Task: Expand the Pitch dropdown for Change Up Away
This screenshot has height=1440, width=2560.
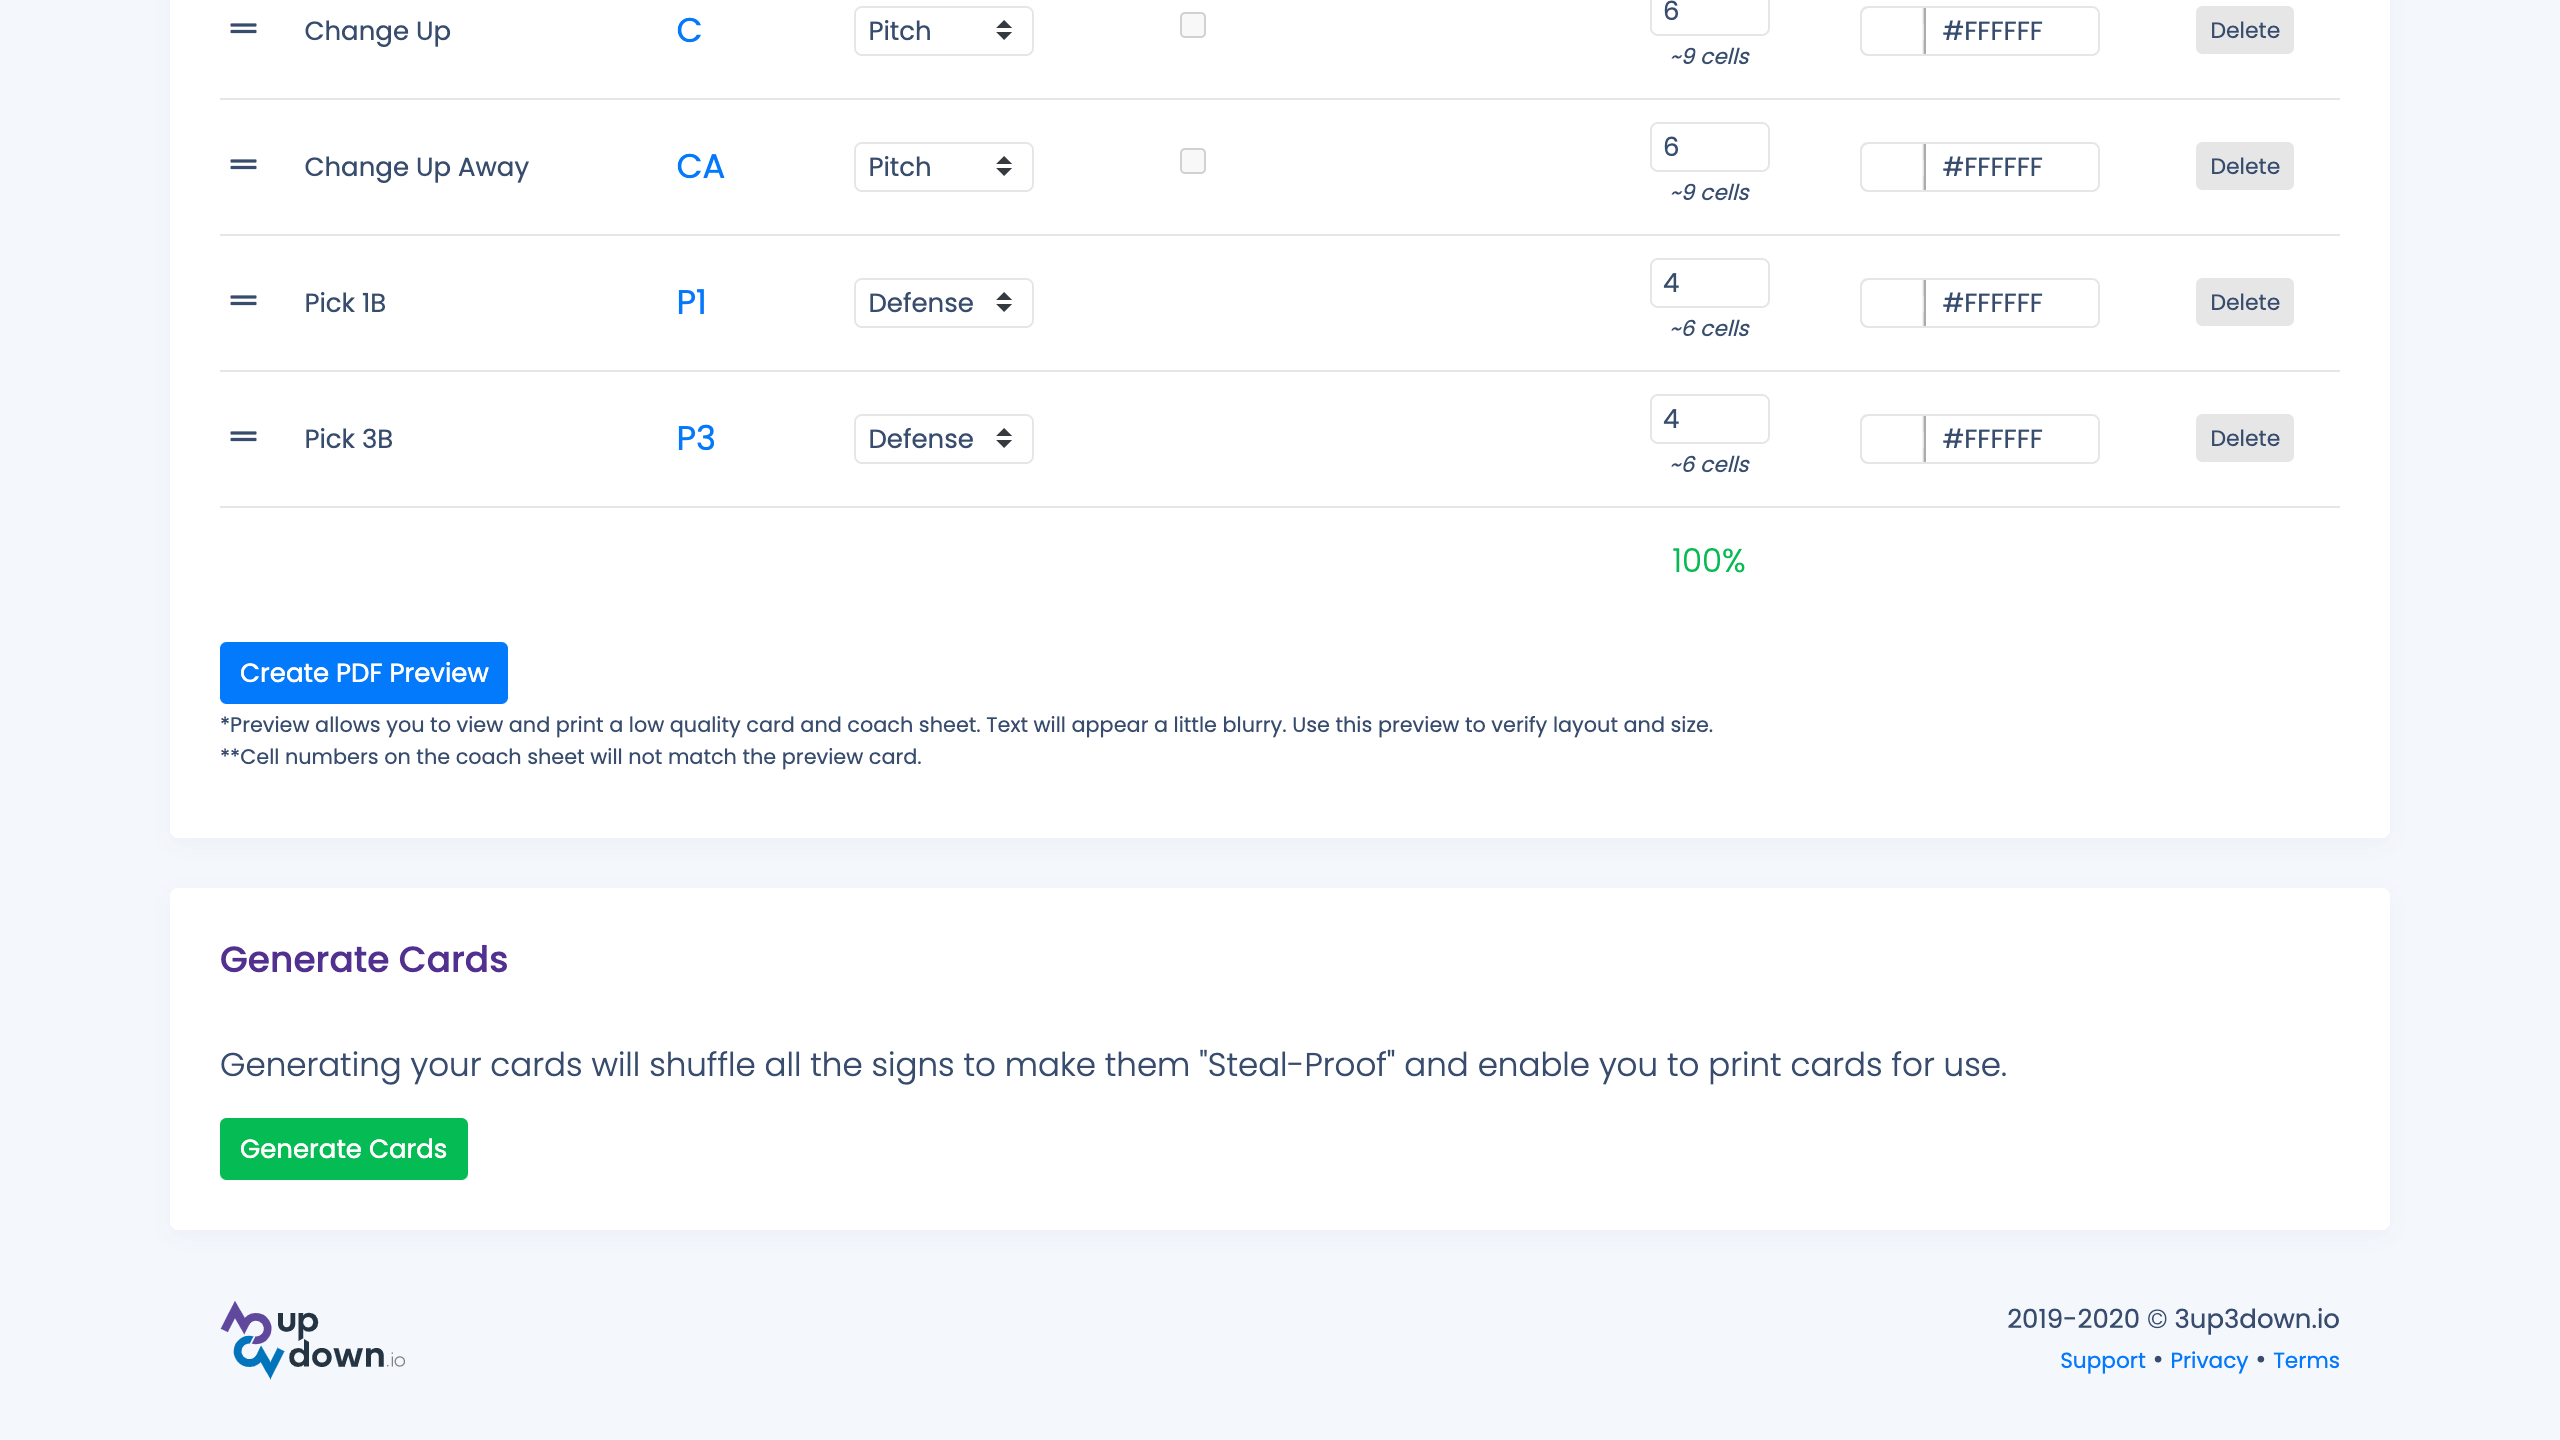Action: pyautogui.click(x=942, y=165)
